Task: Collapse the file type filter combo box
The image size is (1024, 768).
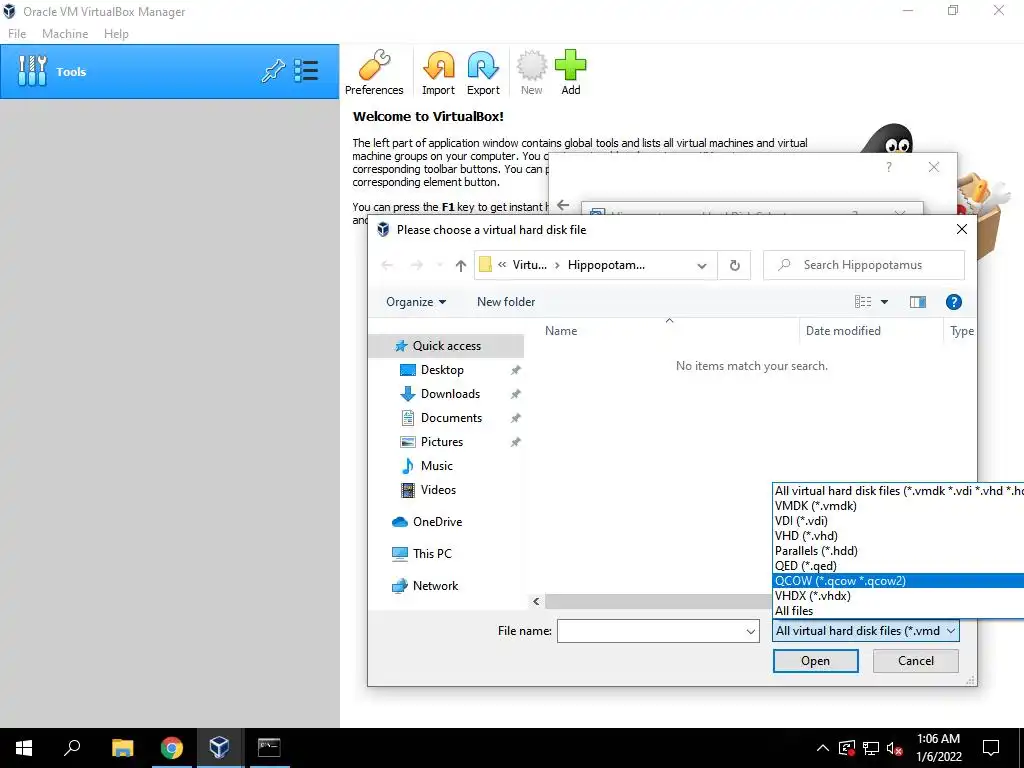Action: click(865, 631)
